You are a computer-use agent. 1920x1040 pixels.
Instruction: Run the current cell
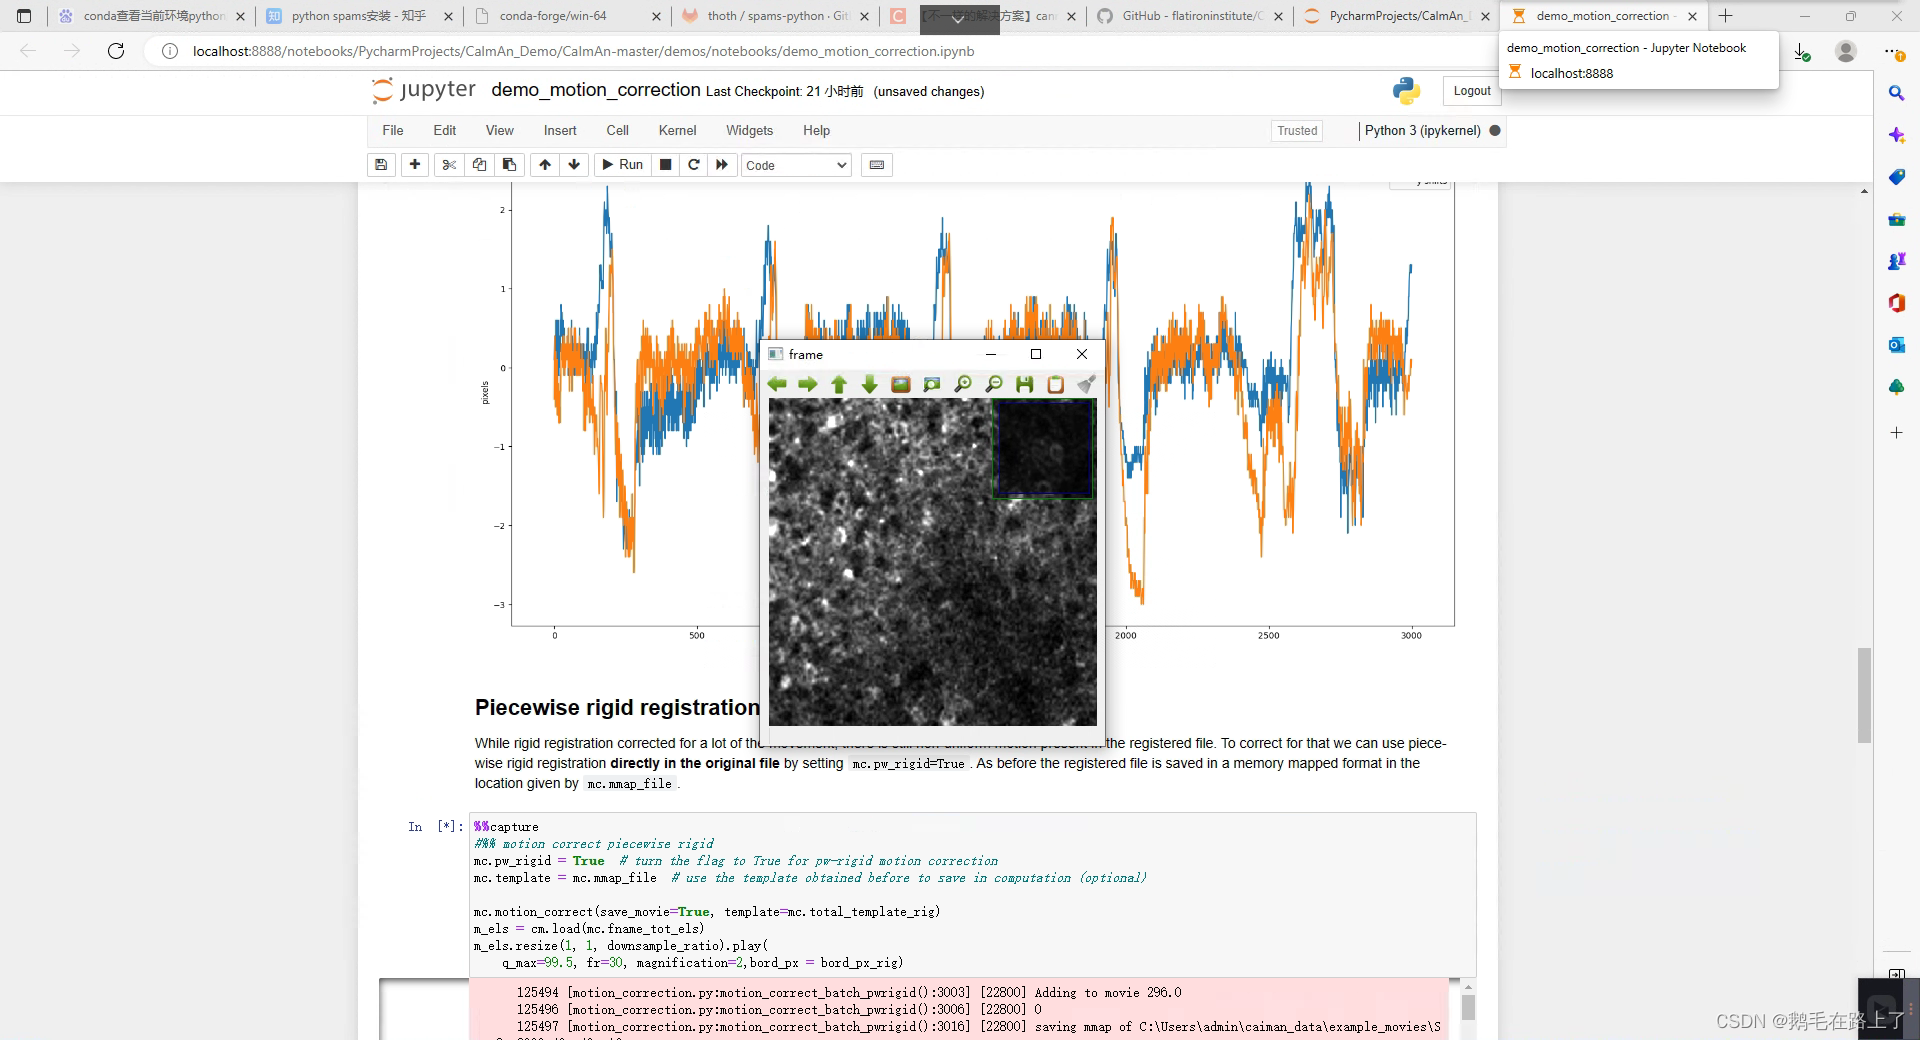tap(622, 165)
